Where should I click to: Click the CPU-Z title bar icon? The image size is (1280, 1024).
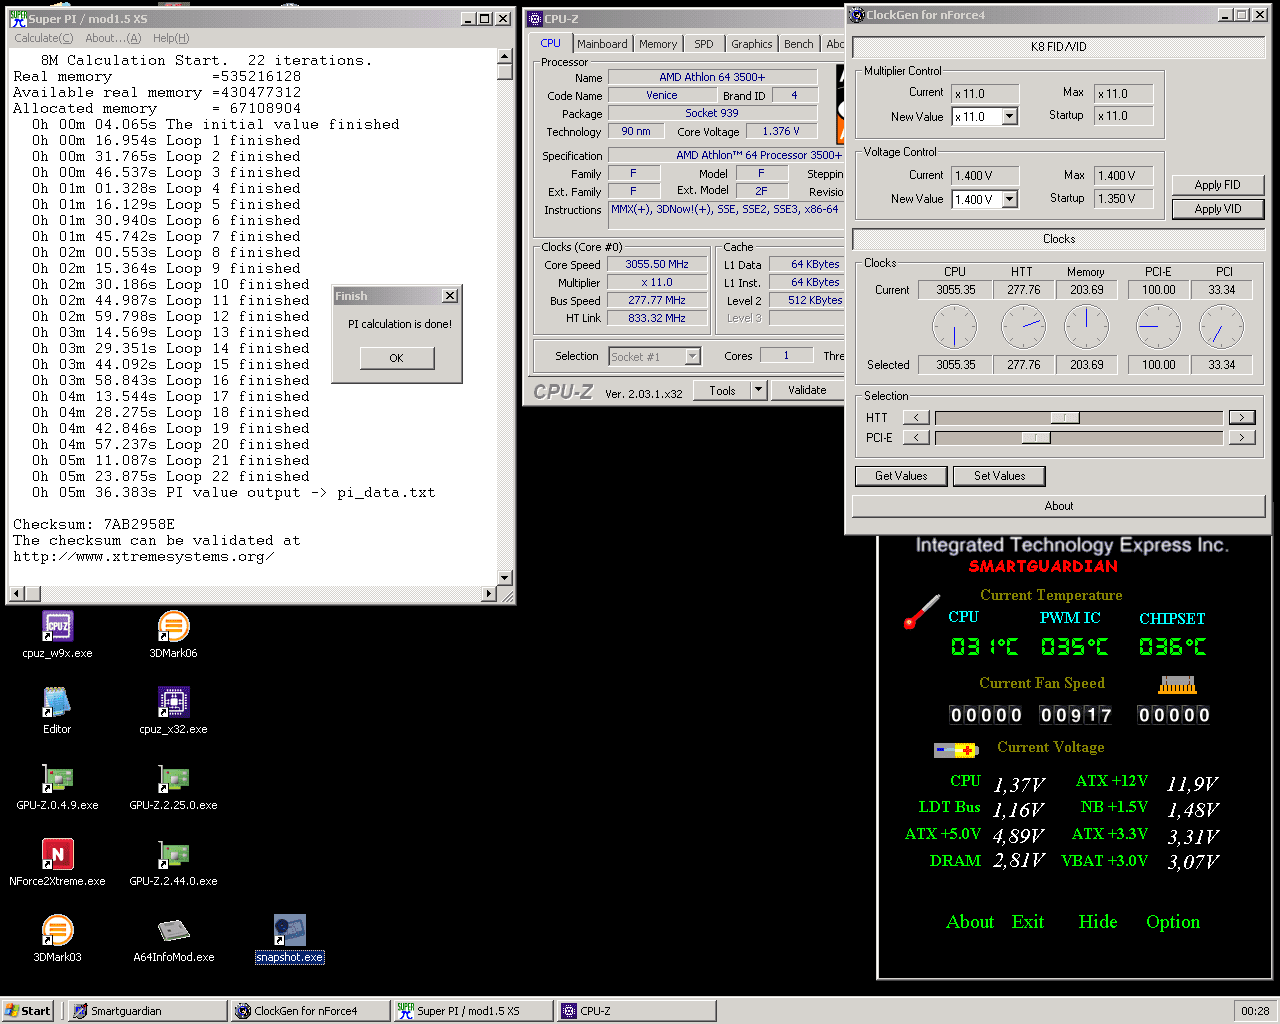coord(535,19)
